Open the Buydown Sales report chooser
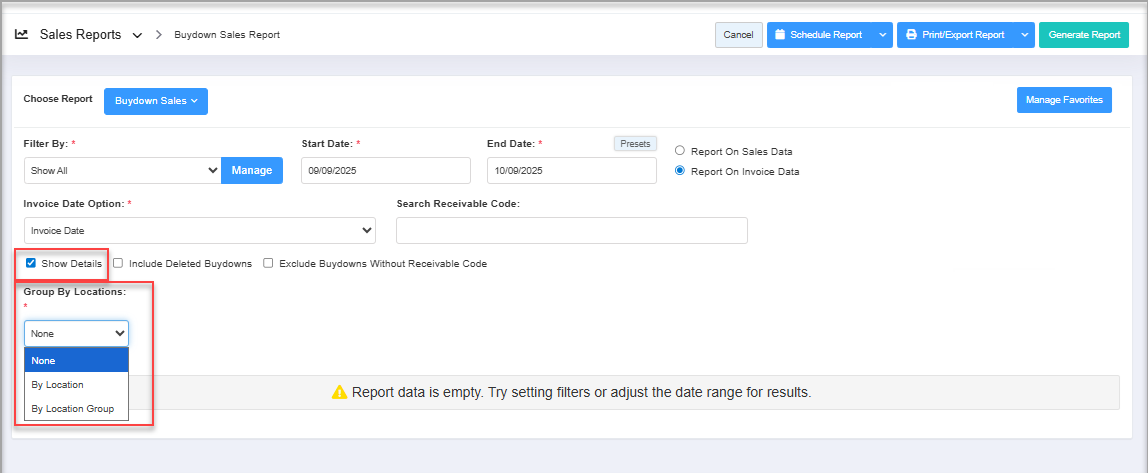This screenshot has width=1148, height=473. (155, 101)
